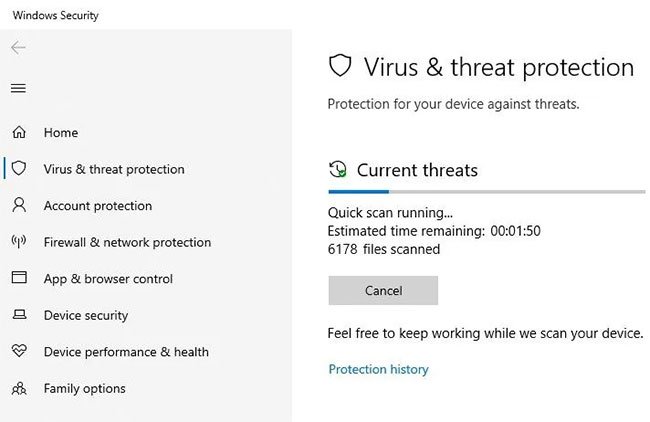Click the Firewall antenna signal icon
The image size is (650, 422).
click(19, 241)
